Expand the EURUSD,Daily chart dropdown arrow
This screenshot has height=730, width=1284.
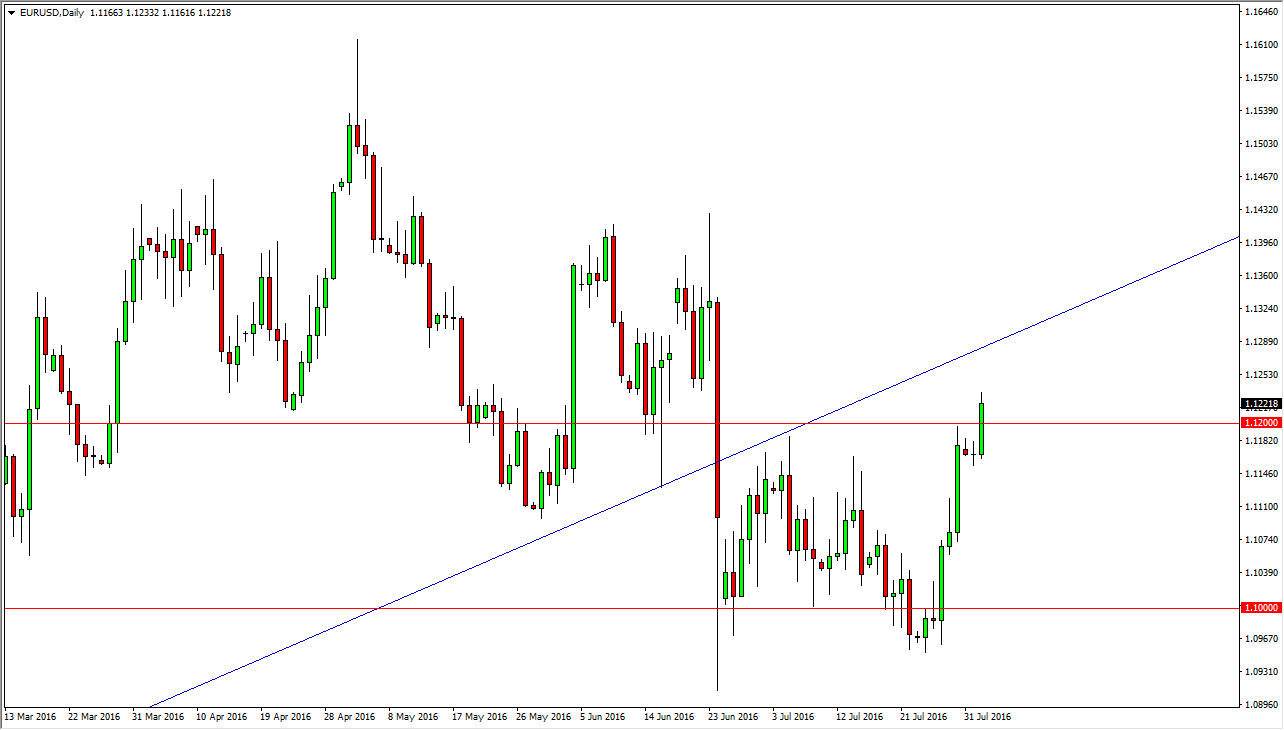pyautogui.click(x=12, y=12)
